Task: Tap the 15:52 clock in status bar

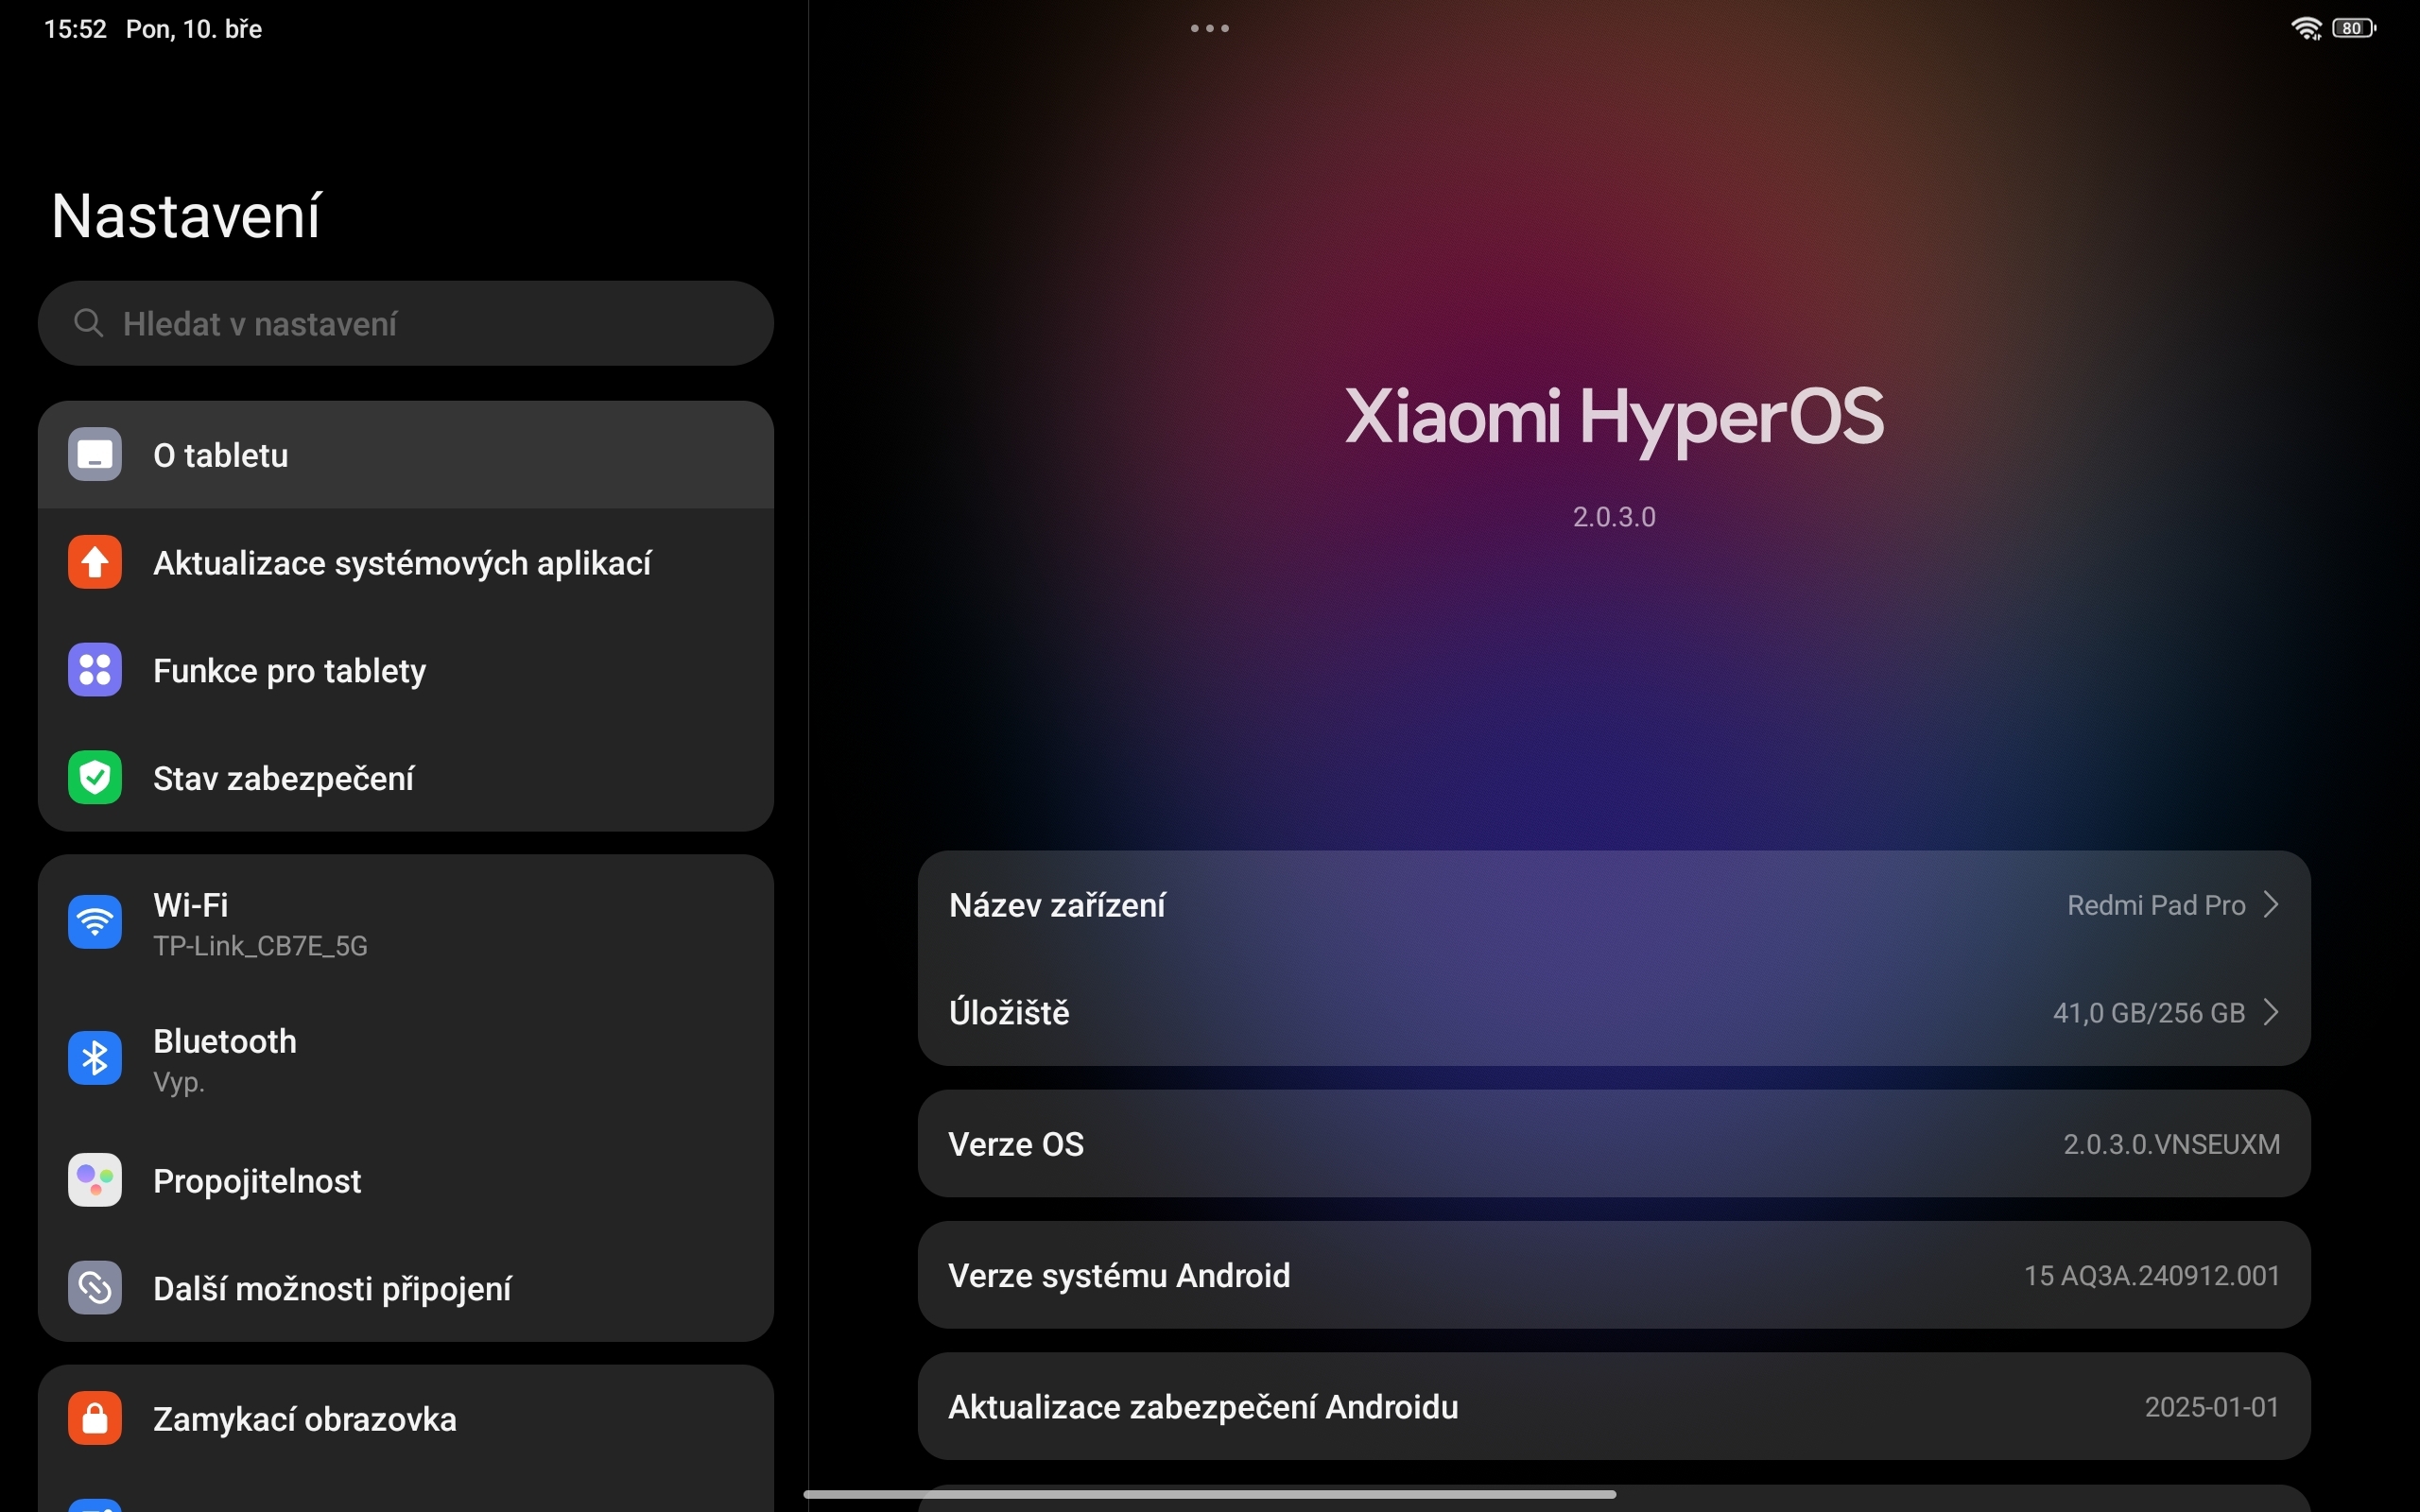Action: (x=75, y=29)
